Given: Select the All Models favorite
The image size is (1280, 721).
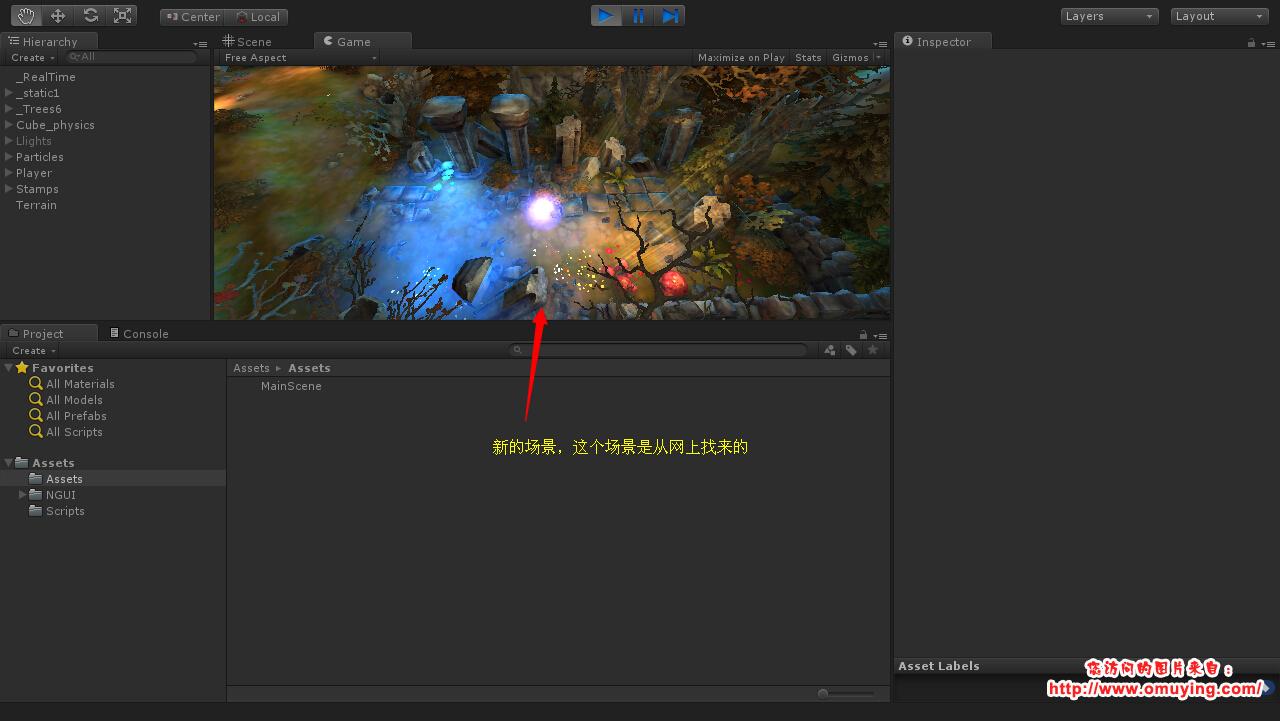Looking at the screenshot, I should click(66, 400).
